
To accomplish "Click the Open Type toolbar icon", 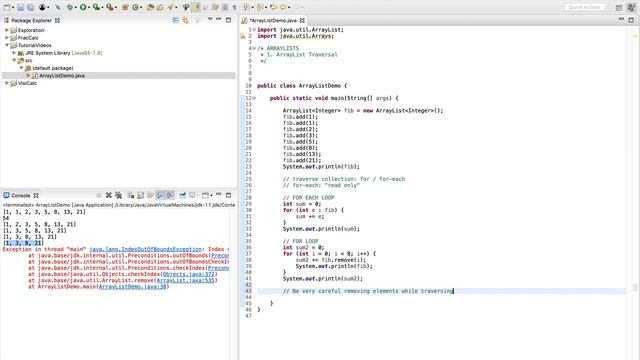I will [x=150, y=7].
